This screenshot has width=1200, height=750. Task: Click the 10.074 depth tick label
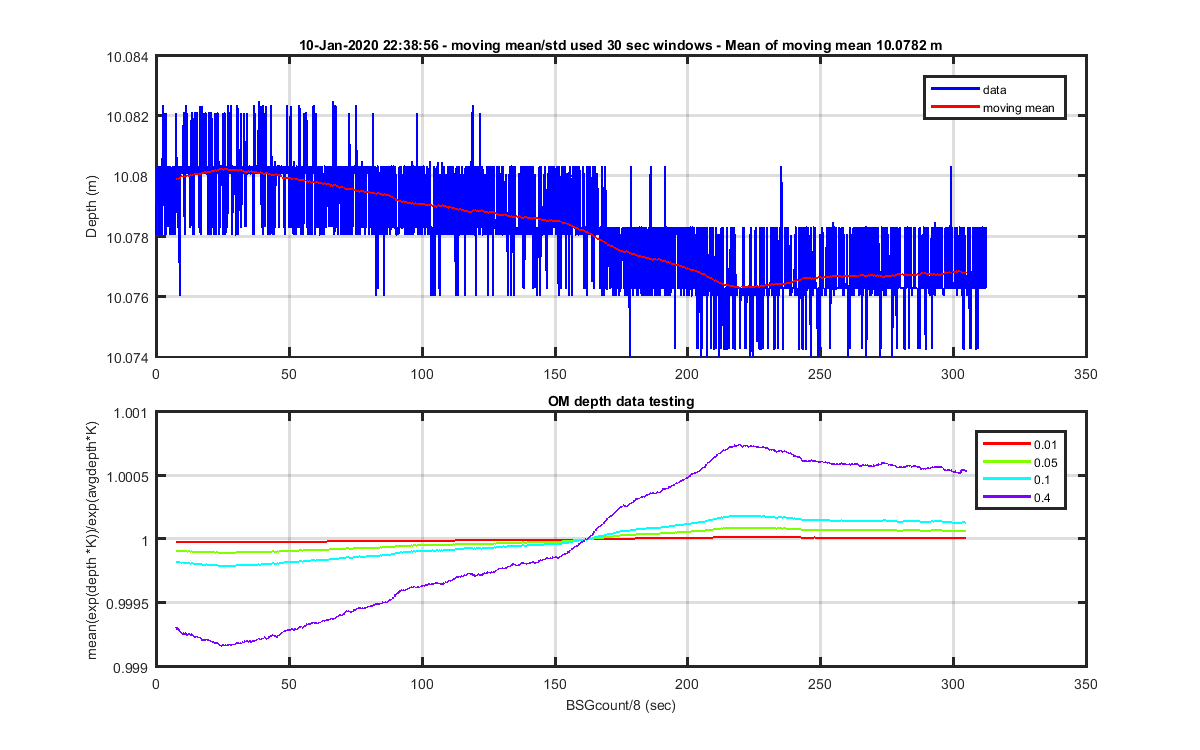[x=127, y=357]
